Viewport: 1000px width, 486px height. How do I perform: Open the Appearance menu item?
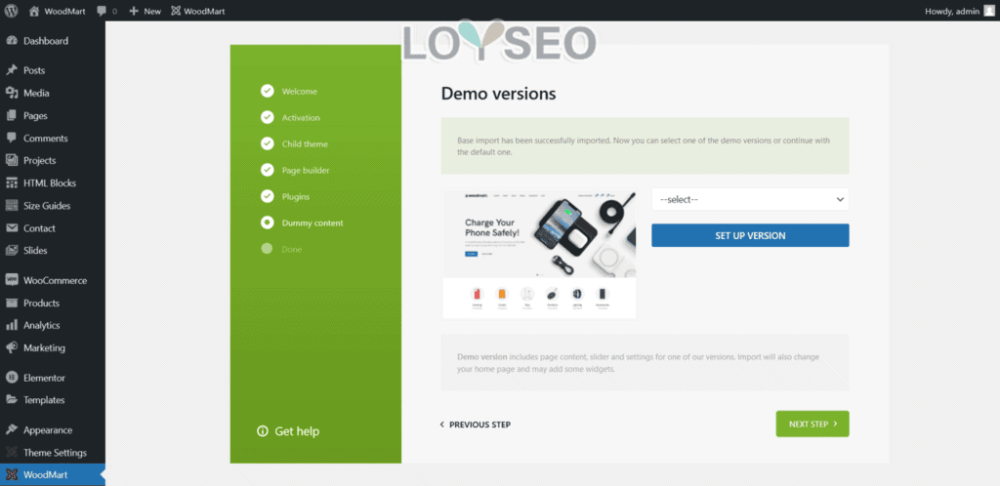[52, 430]
